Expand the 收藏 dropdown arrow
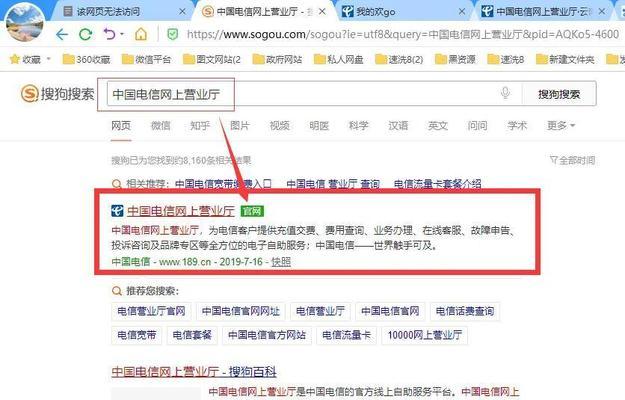 coord(49,59)
